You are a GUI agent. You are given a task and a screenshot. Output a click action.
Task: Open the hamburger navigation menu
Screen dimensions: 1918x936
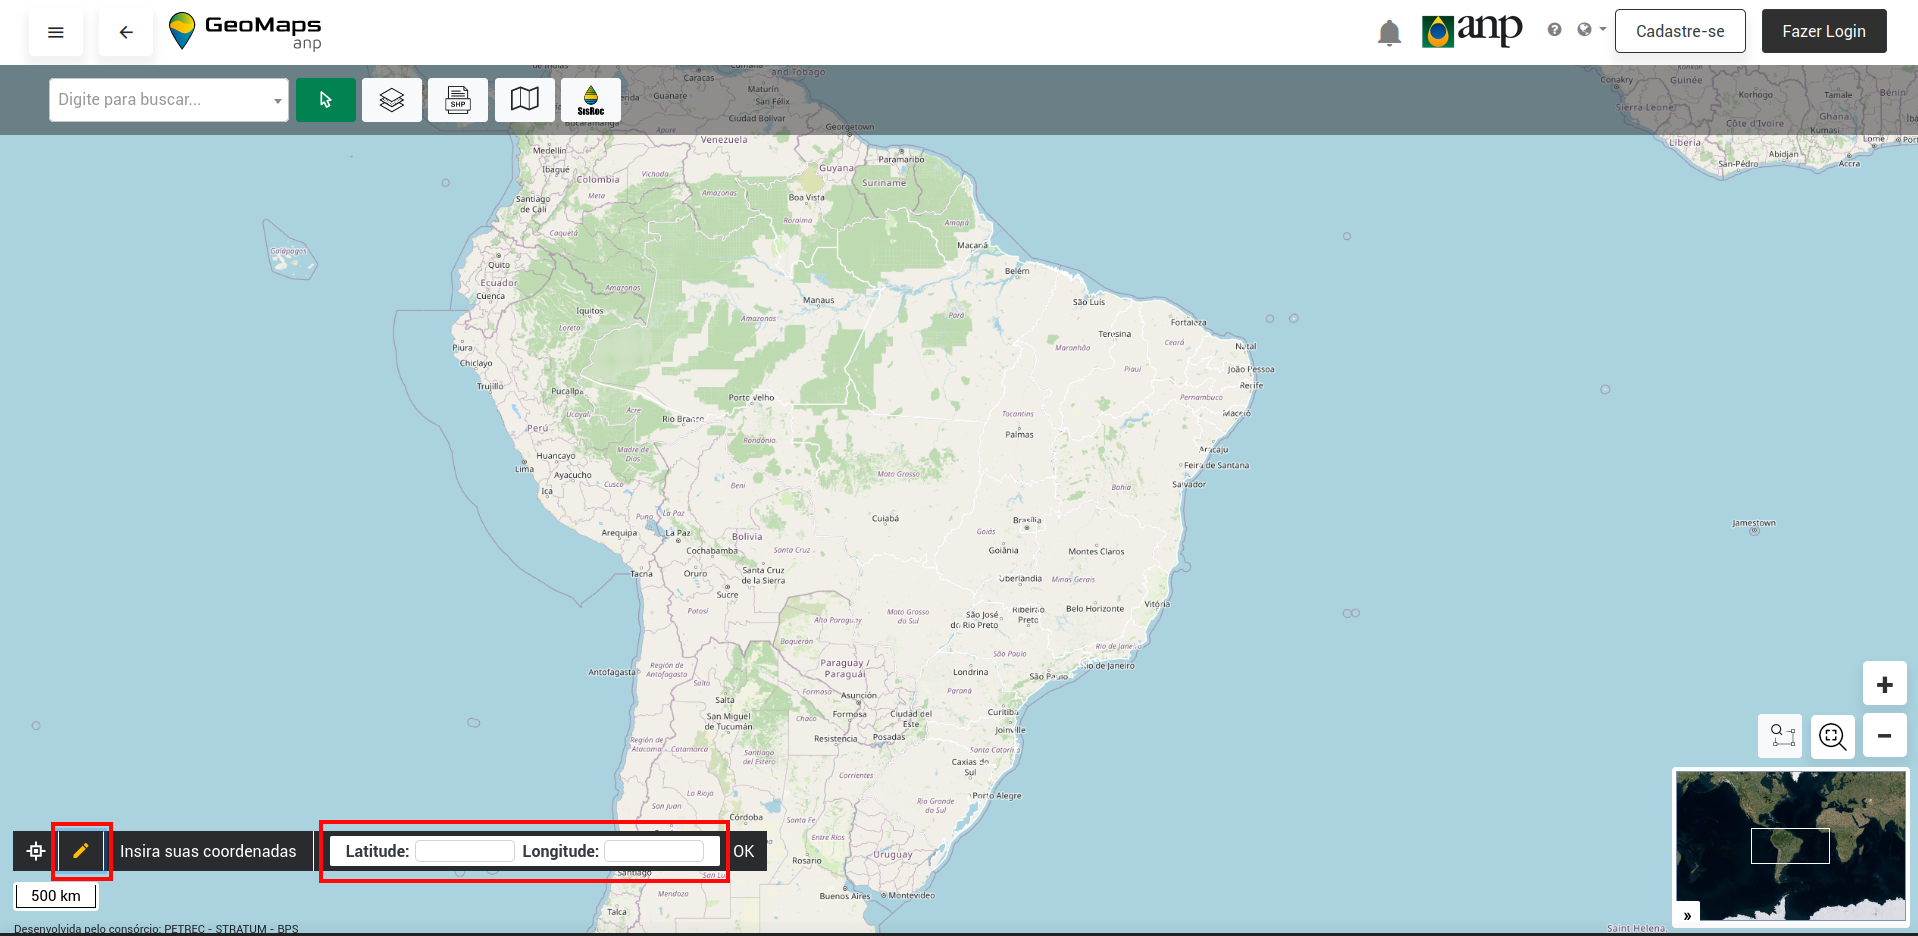(55, 31)
